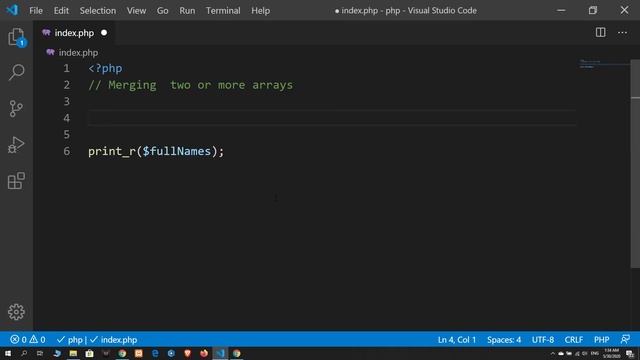Open the Extensions view
The image size is (640, 360).
[x=16, y=180]
